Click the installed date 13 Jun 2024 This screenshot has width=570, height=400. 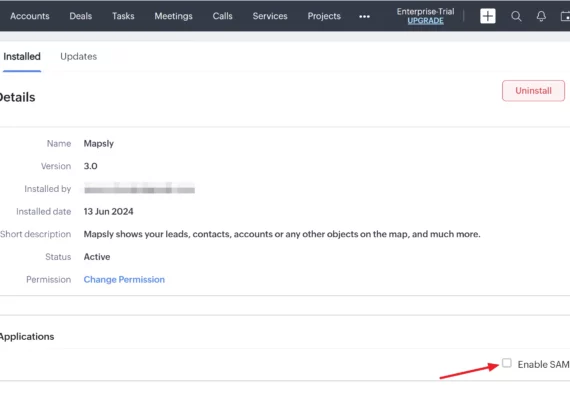[108, 212]
